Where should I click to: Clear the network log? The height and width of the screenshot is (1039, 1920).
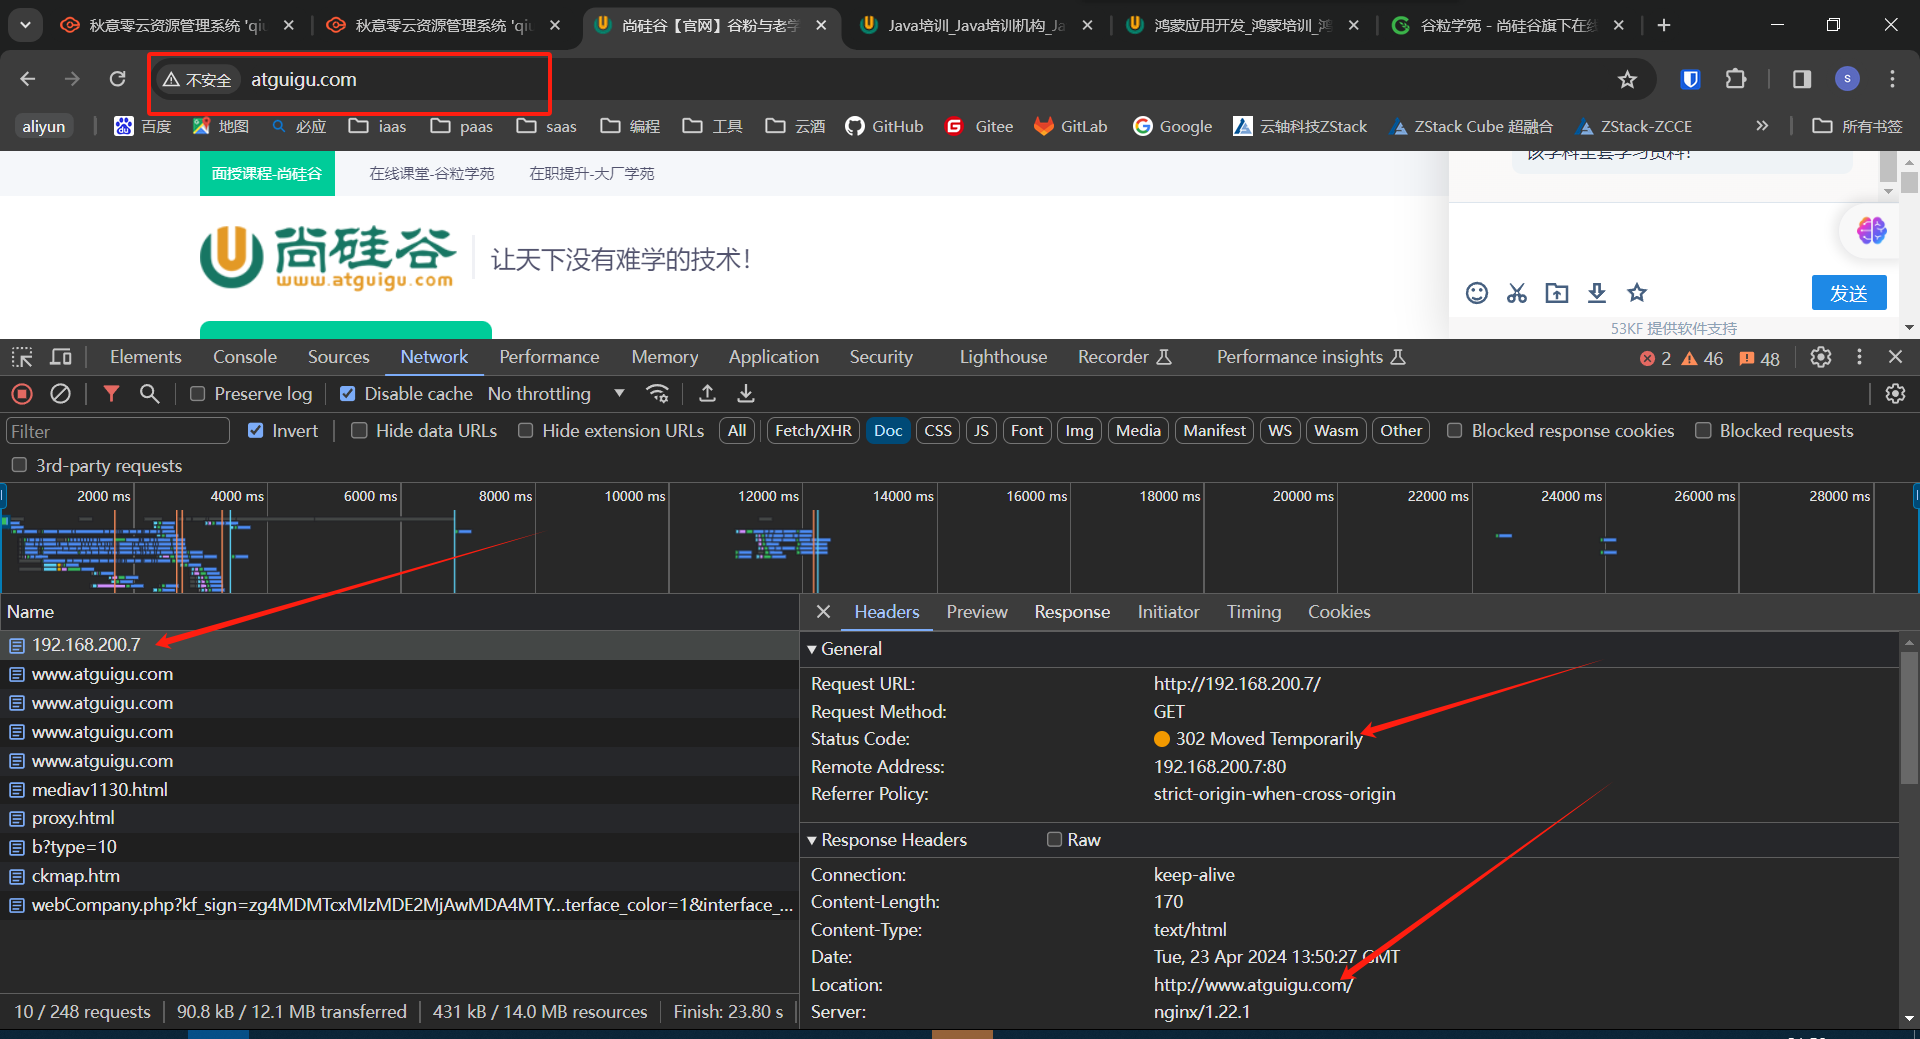(x=61, y=394)
